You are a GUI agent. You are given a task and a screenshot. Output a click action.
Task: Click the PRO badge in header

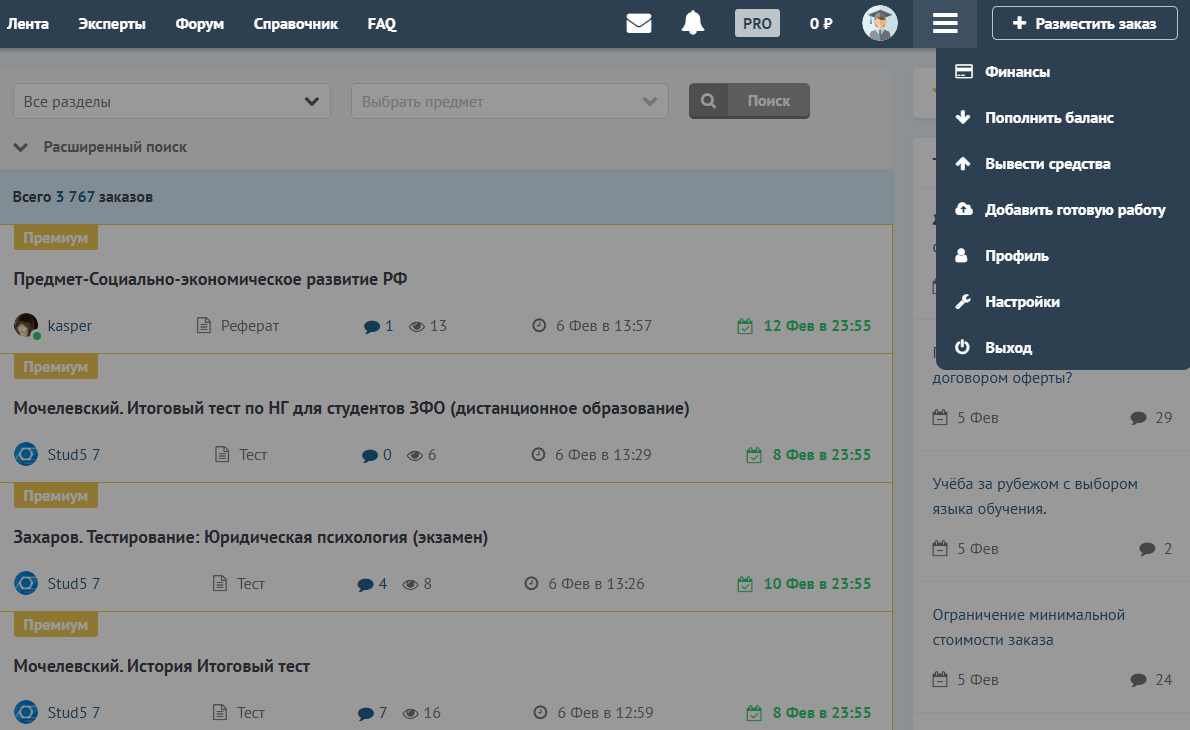(757, 24)
